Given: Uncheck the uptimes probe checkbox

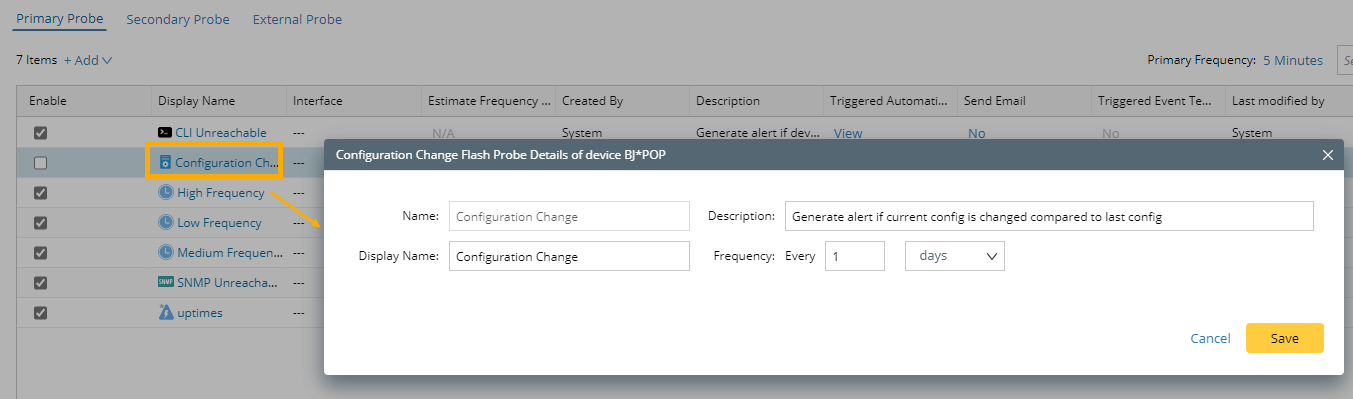Looking at the screenshot, I should 41,313.
